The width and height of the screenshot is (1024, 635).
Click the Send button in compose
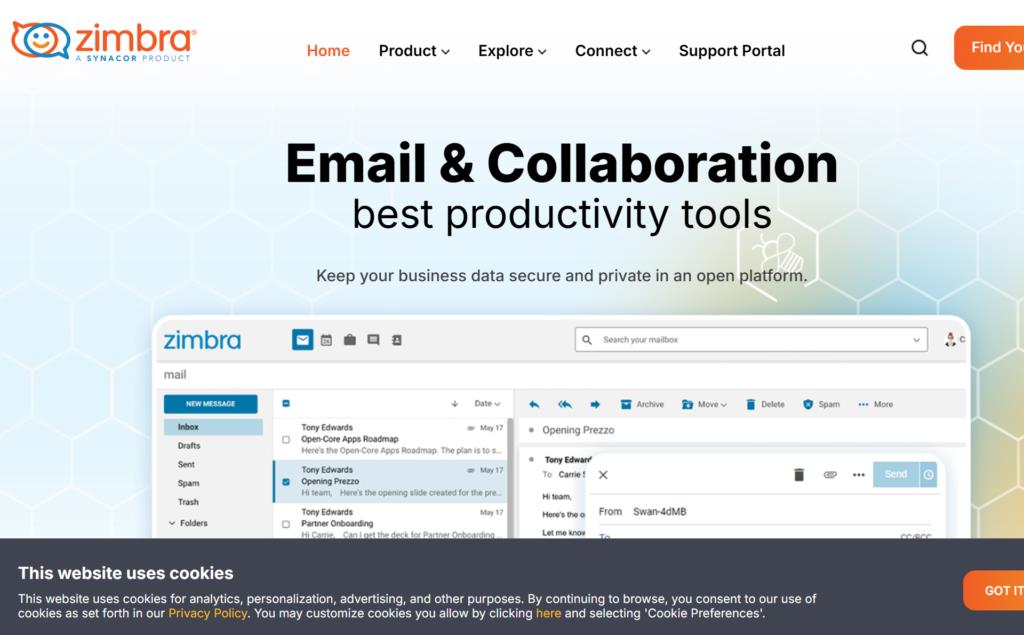[896, 475]
